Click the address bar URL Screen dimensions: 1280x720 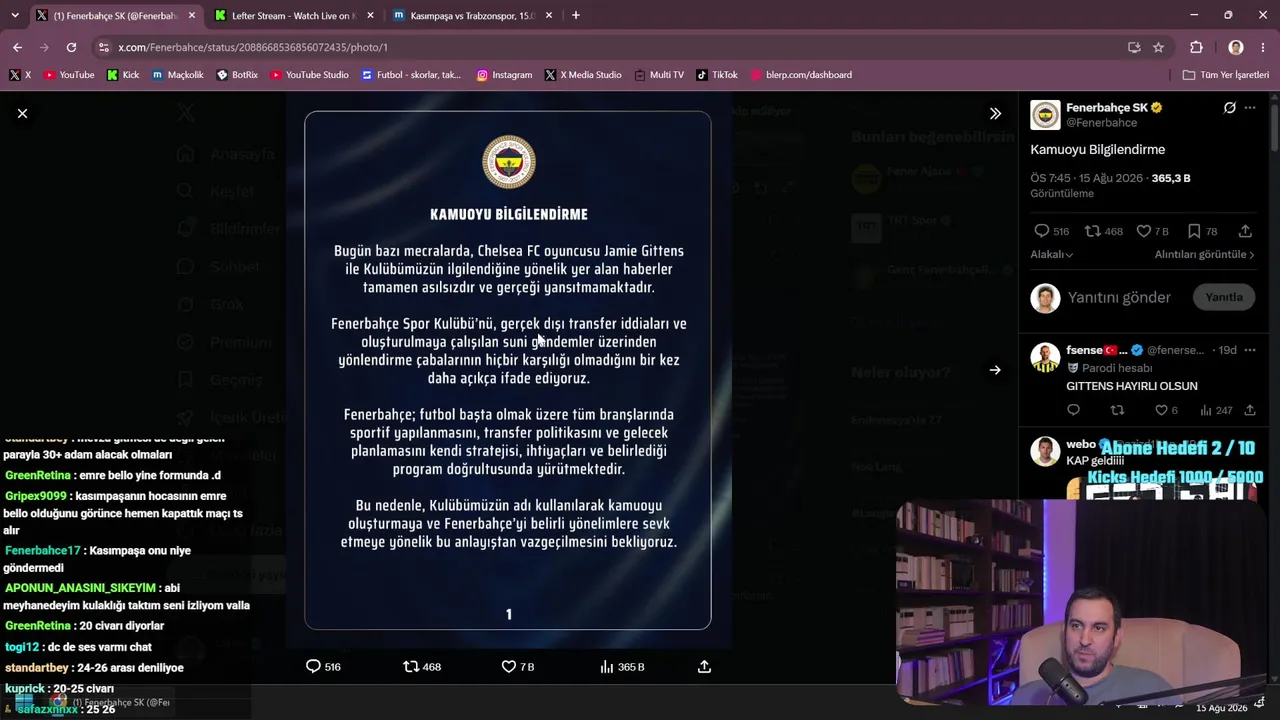253,47
